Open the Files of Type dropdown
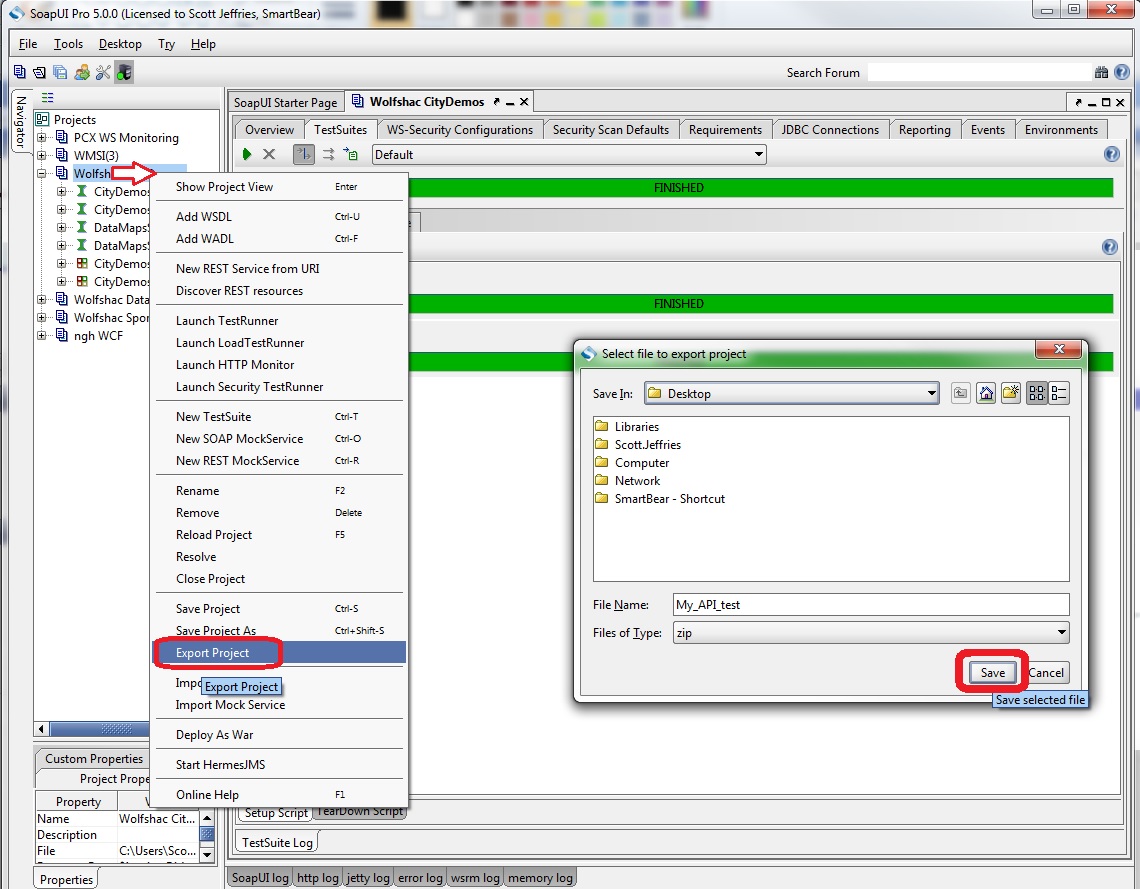The width and height of the screenshot is (1140, 889). (x=1061, y=632)
